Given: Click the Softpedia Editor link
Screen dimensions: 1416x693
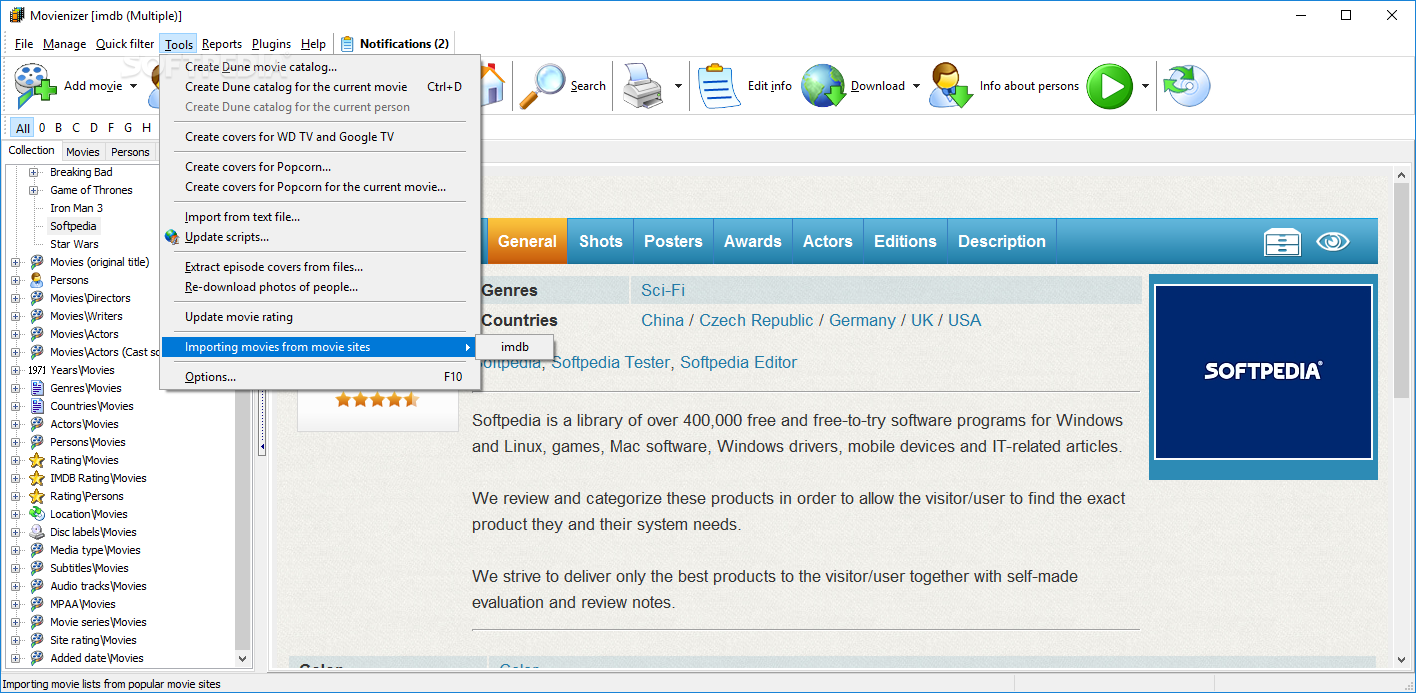Looking at the screenshot, I should pos(739,362).
